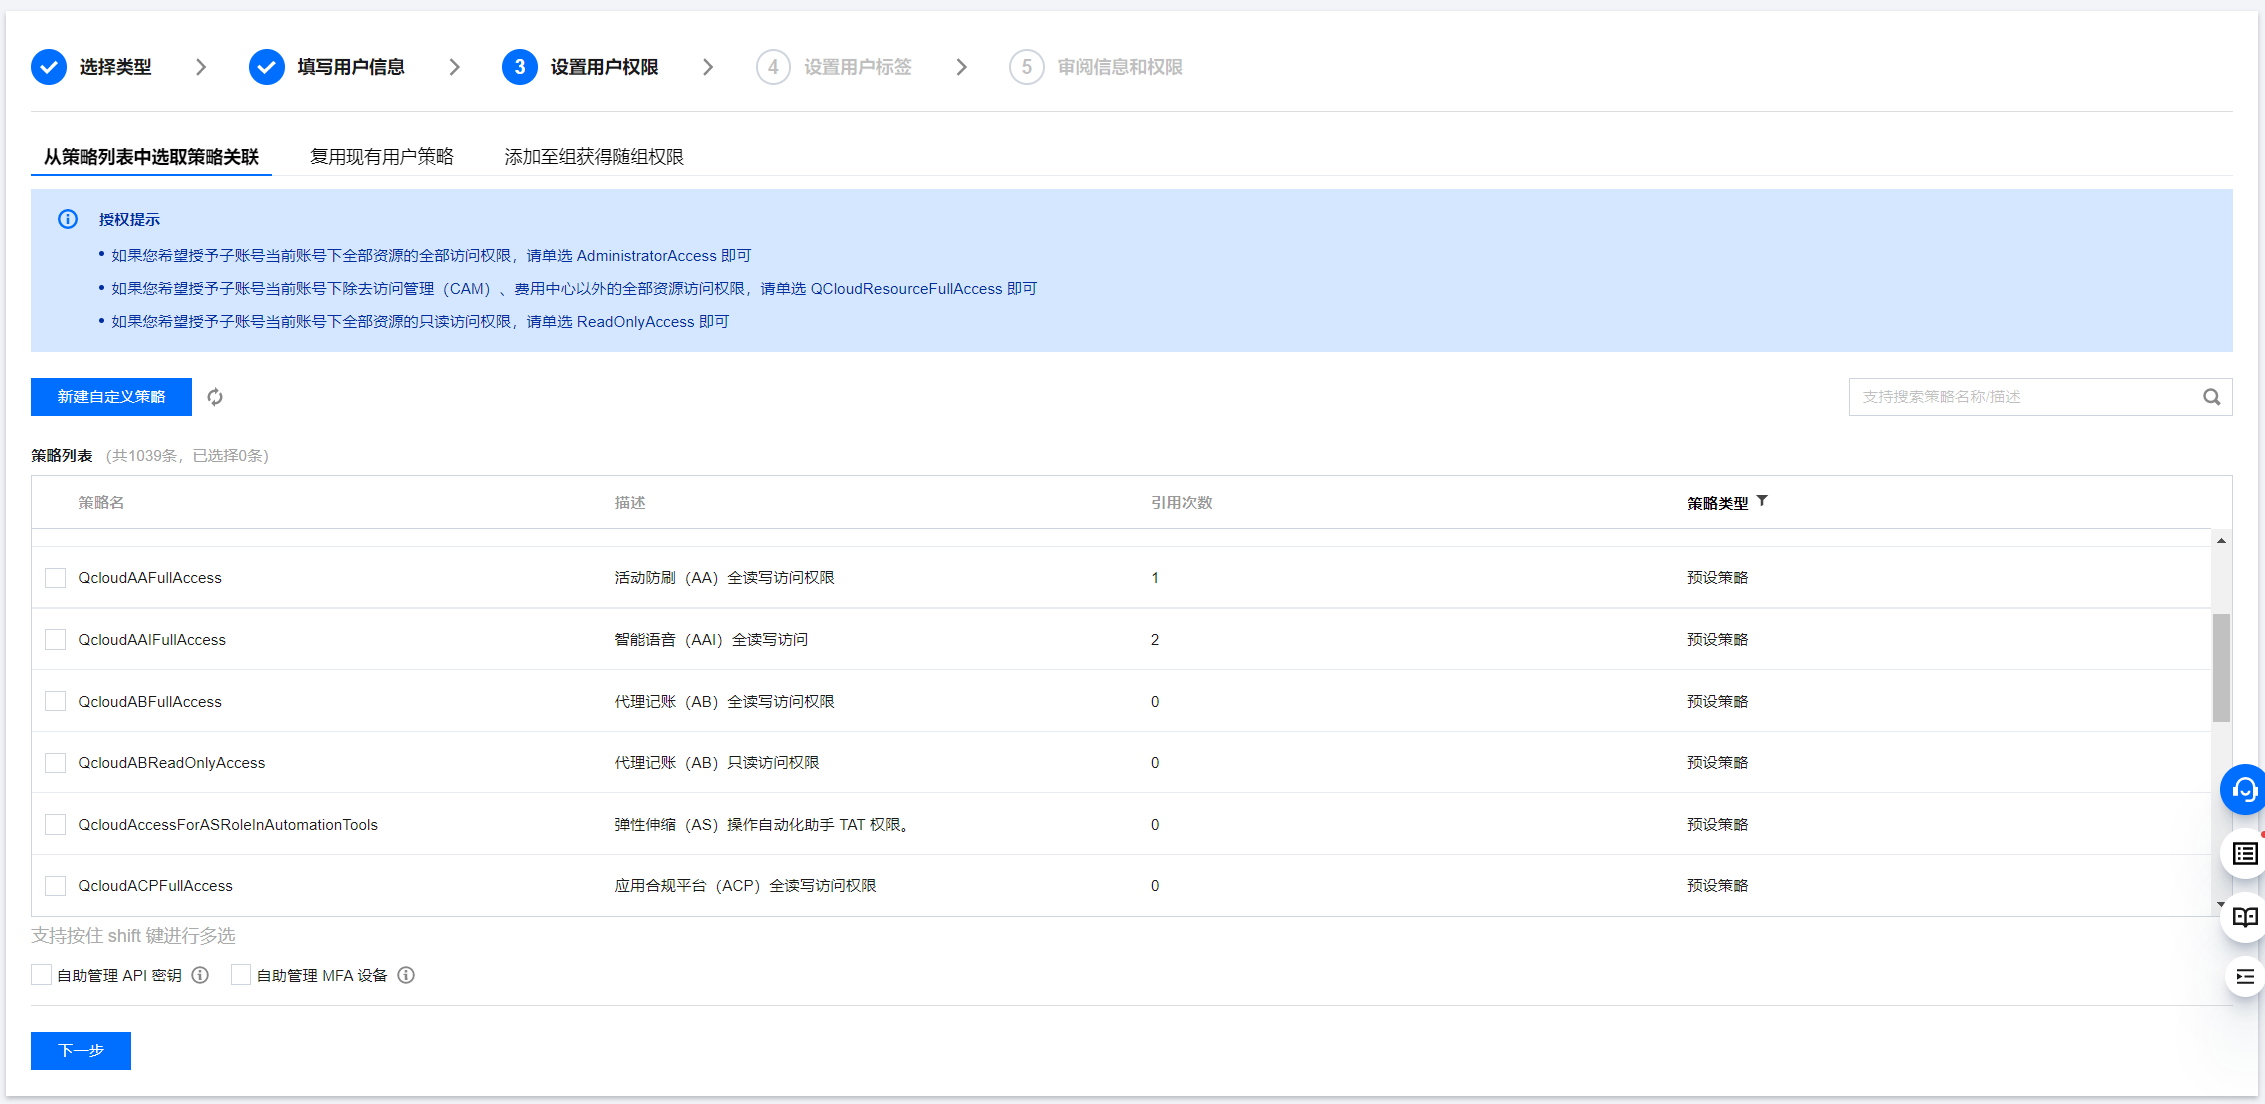The width and height of the screenshot is (2265, 1104).
Task: Go to 设置用户标签 step label
Action: [x=858, y=67]
